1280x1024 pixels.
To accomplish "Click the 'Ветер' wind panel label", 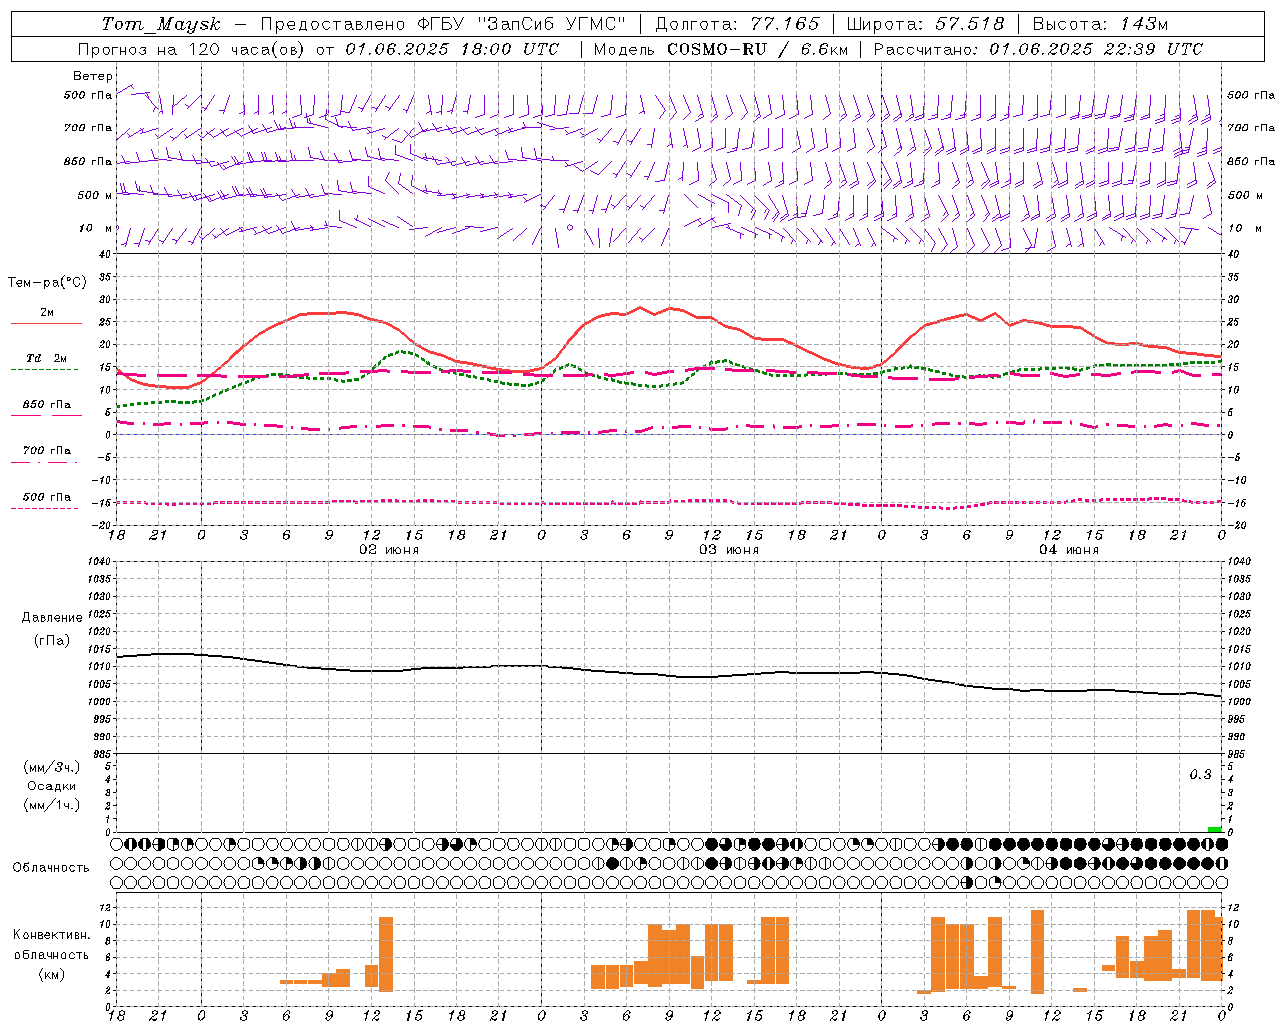I will click(x=93, y=76).
